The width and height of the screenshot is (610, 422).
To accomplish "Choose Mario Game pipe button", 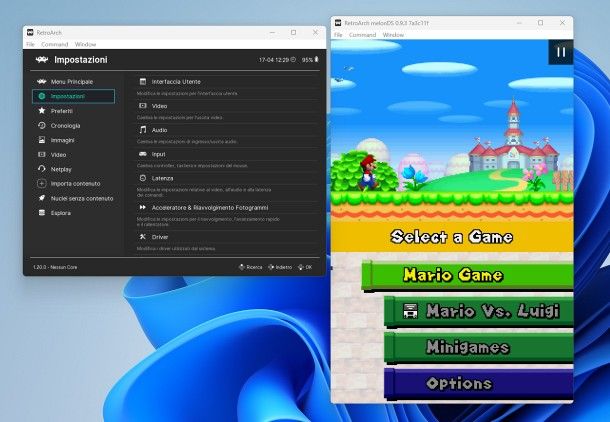I will (x=467, y=275).
